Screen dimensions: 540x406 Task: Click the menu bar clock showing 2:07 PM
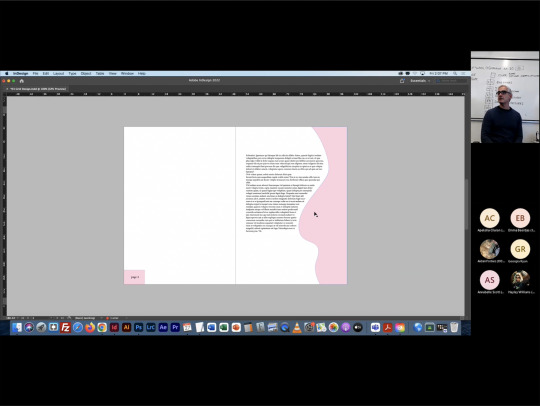438,73
